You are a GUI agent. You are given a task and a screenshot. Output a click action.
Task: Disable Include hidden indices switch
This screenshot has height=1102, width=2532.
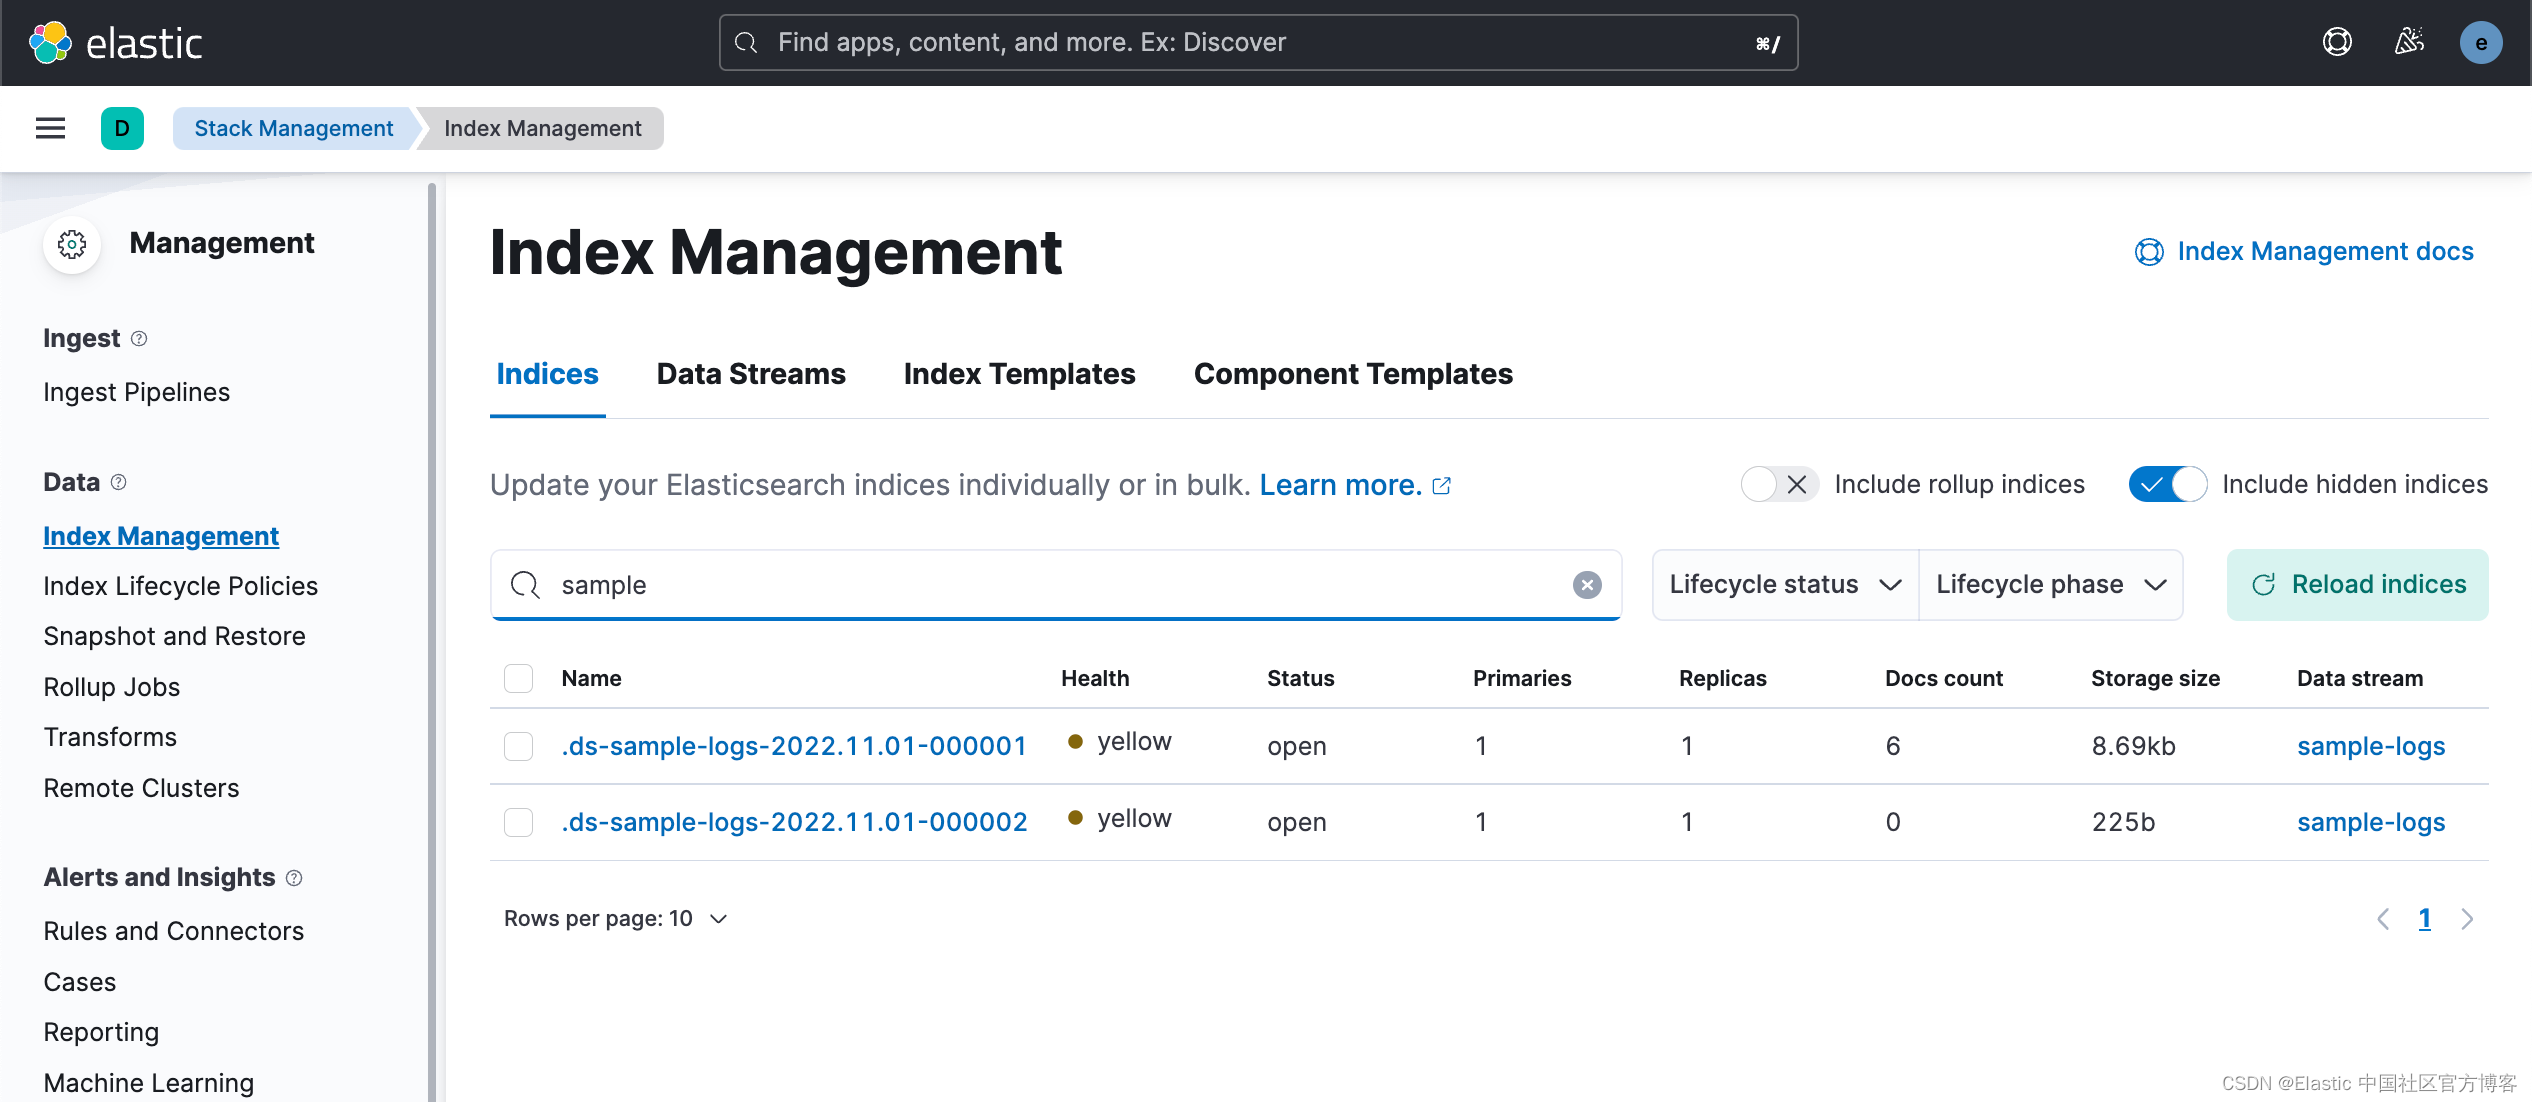click(x=2166, y=485)
